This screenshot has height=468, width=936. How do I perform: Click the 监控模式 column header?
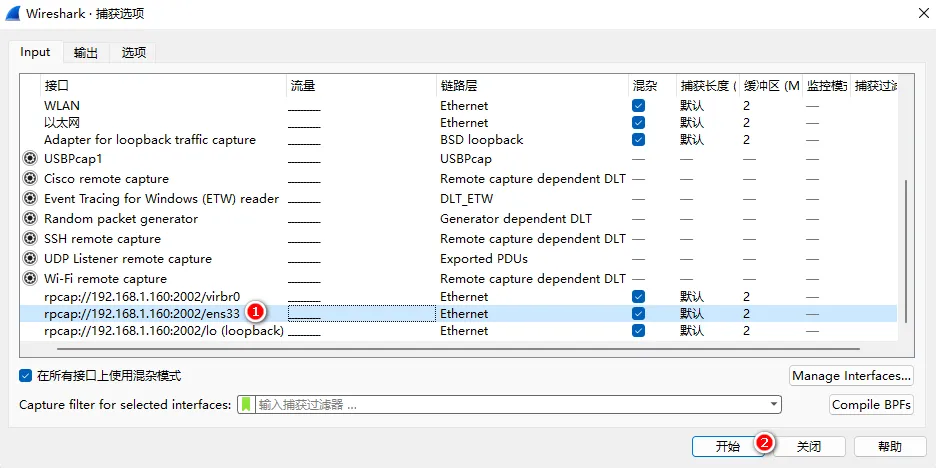click(x=826, y=86)
